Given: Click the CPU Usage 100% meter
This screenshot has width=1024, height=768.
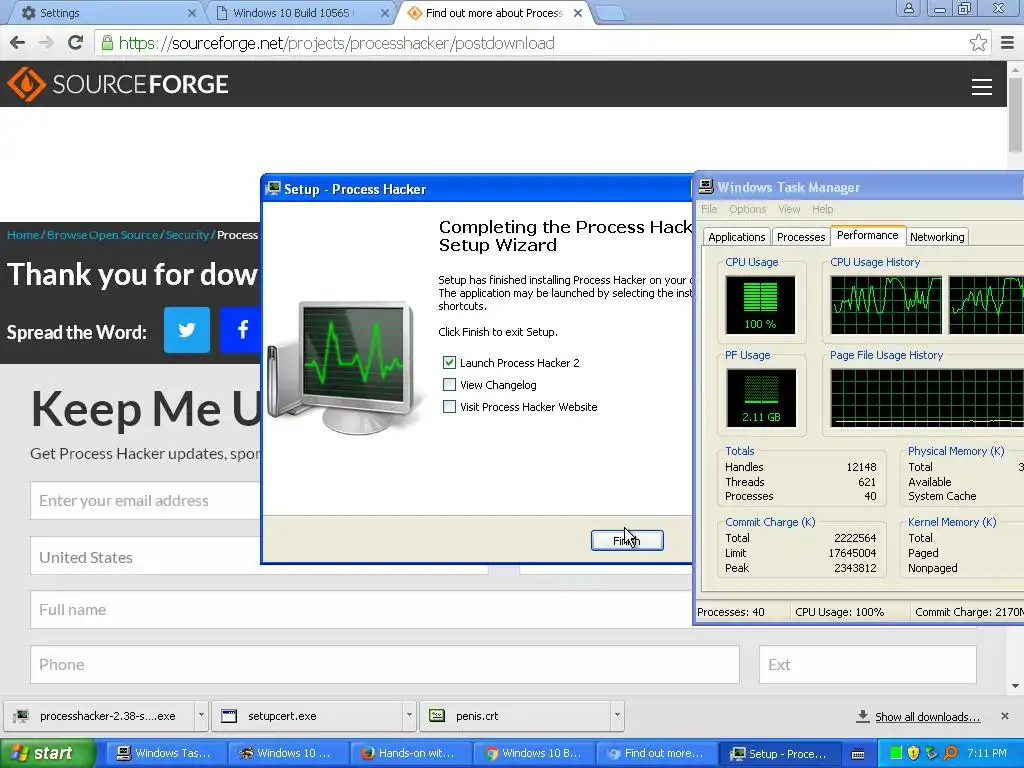Looking at the screenshot, I should [x=760, y=304].
